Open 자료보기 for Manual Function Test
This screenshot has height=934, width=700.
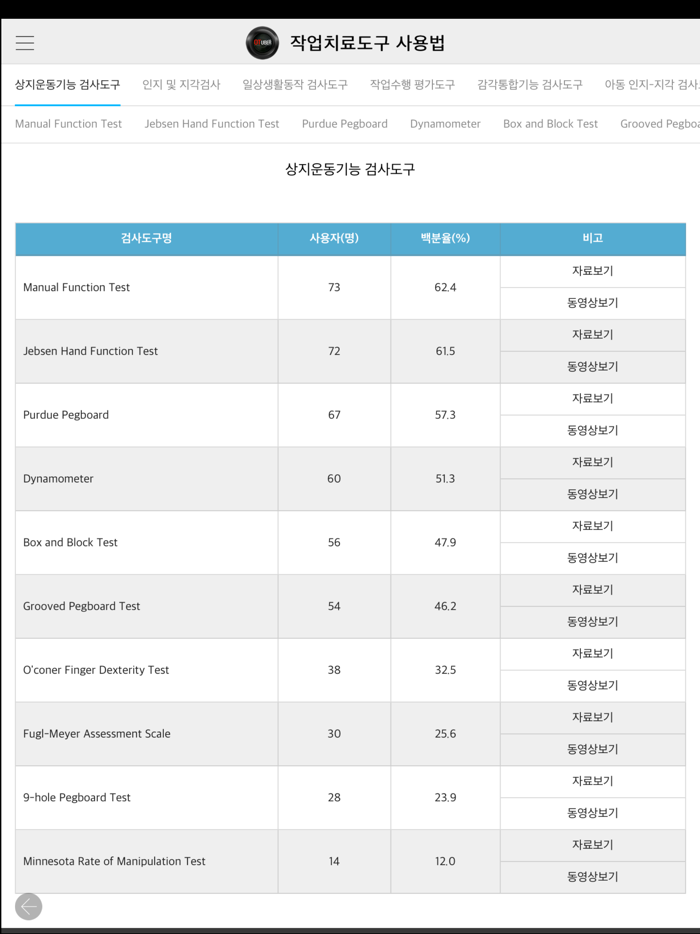pos(592,271)
